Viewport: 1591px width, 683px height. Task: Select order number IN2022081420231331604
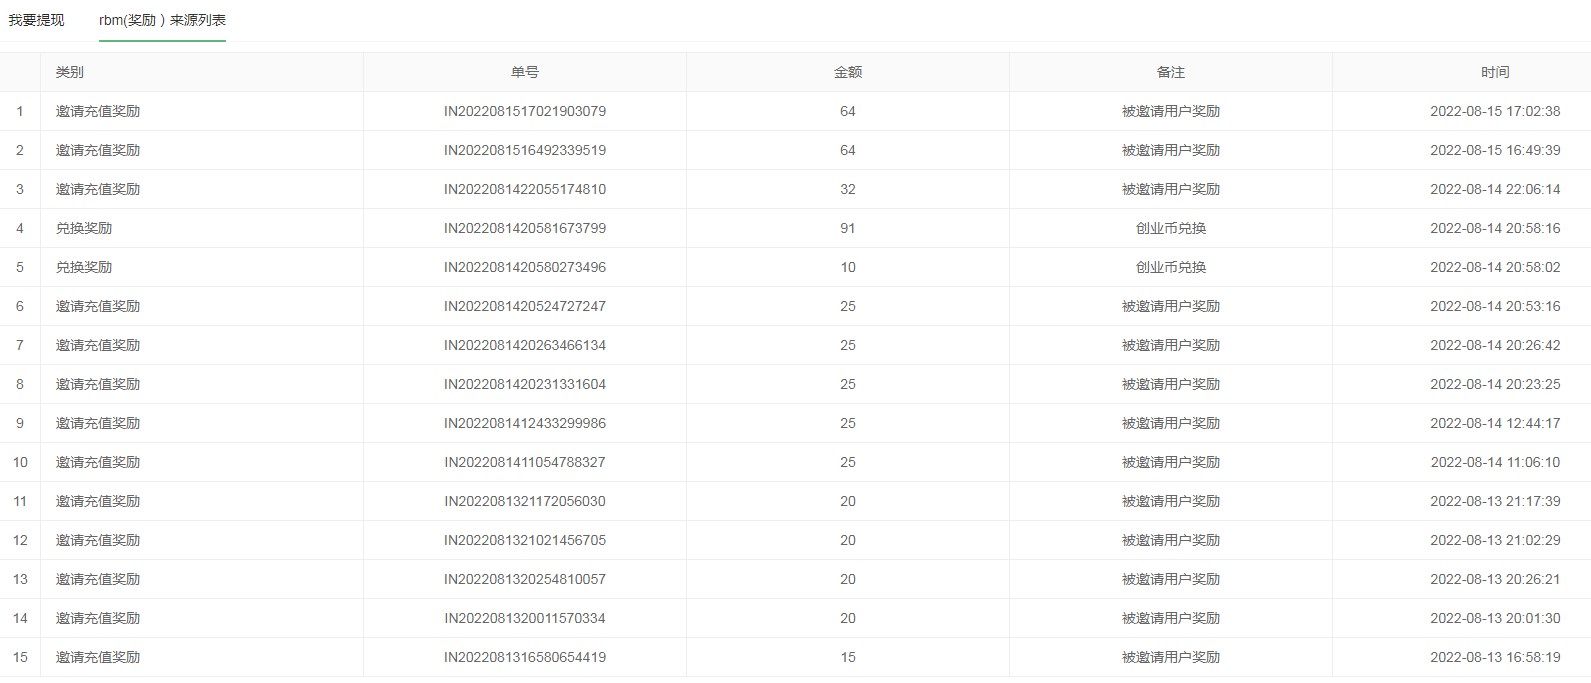click(x=525, y=384)
